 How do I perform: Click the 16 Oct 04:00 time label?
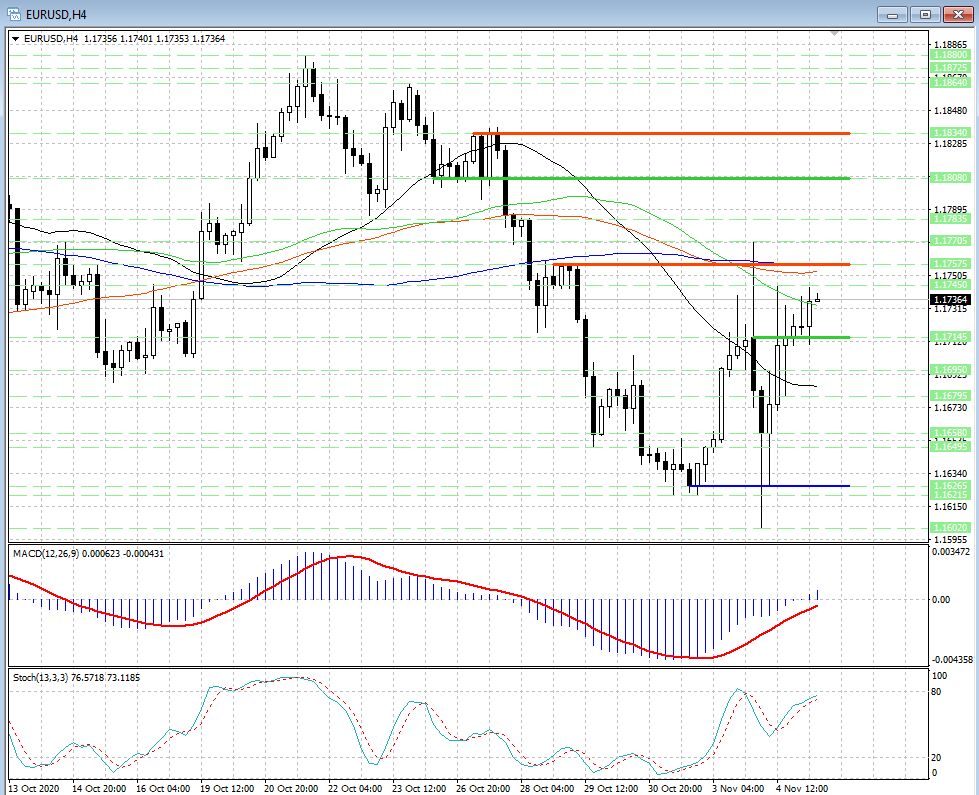163,788
